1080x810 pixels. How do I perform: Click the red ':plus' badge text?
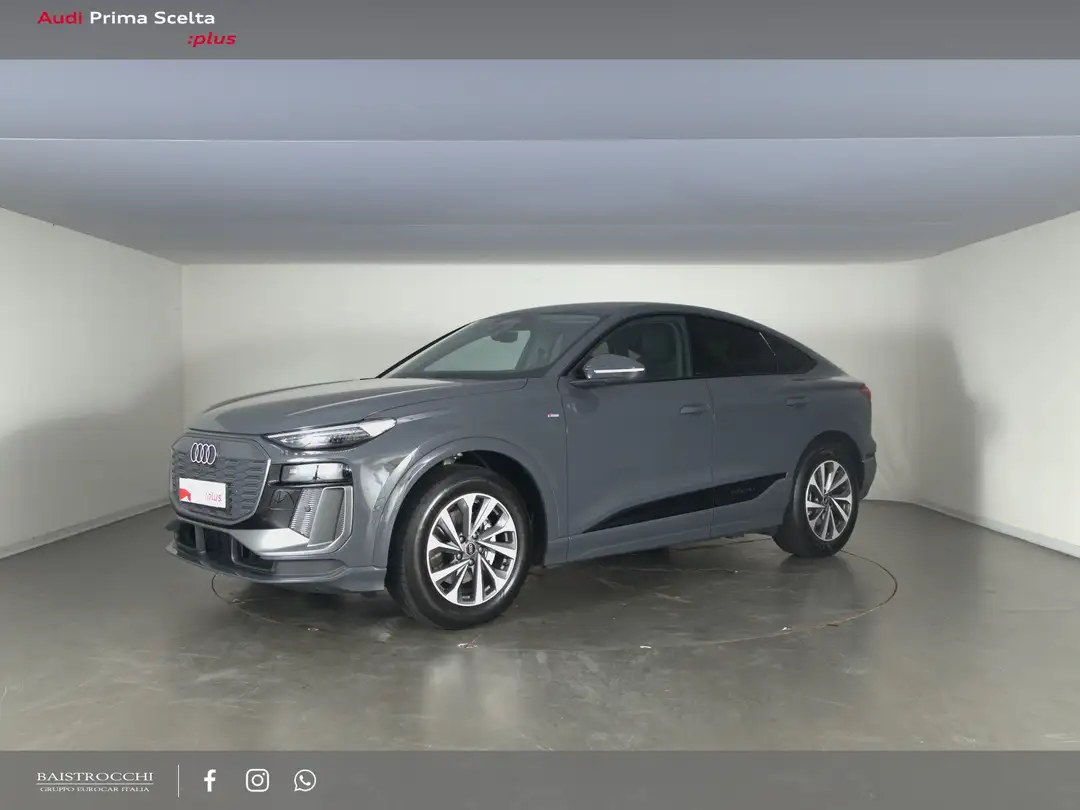[211, 40]
